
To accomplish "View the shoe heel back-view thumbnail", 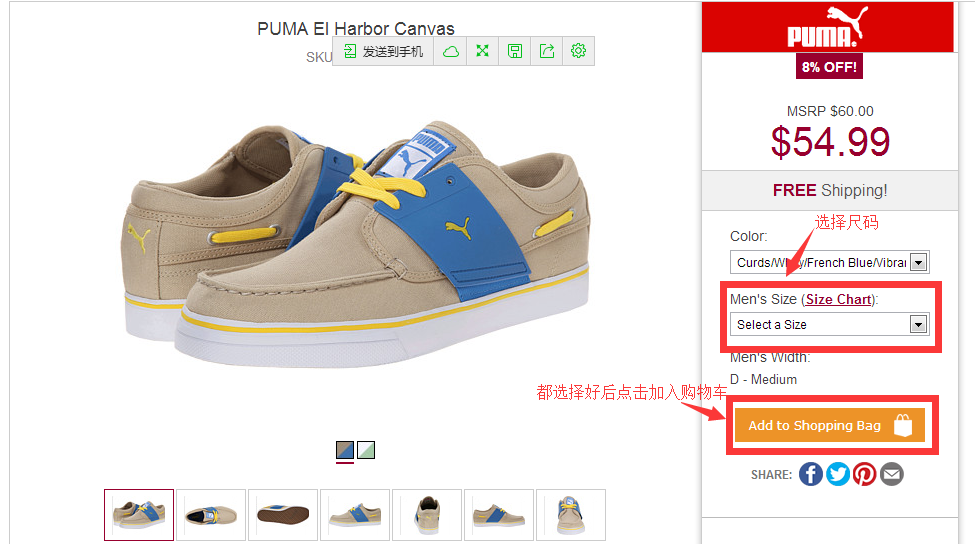I will coord(427,515).
